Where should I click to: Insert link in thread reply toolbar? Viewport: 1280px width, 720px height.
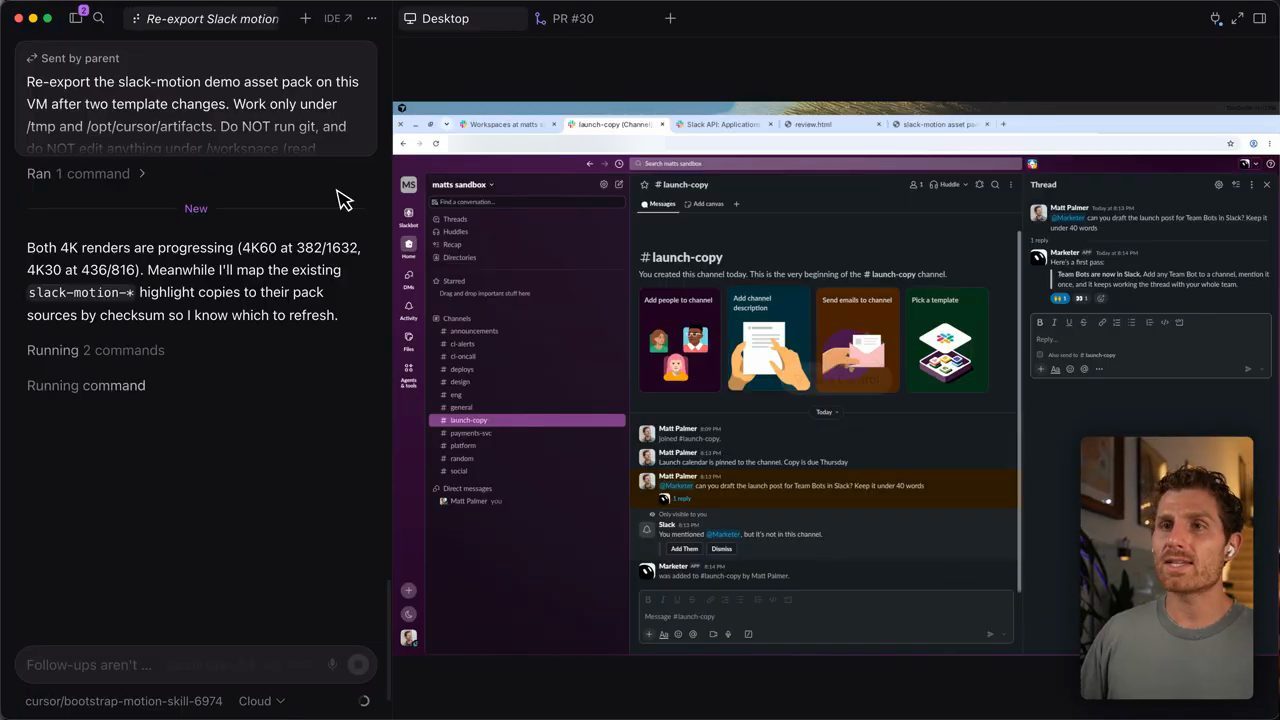(1102, 322)
